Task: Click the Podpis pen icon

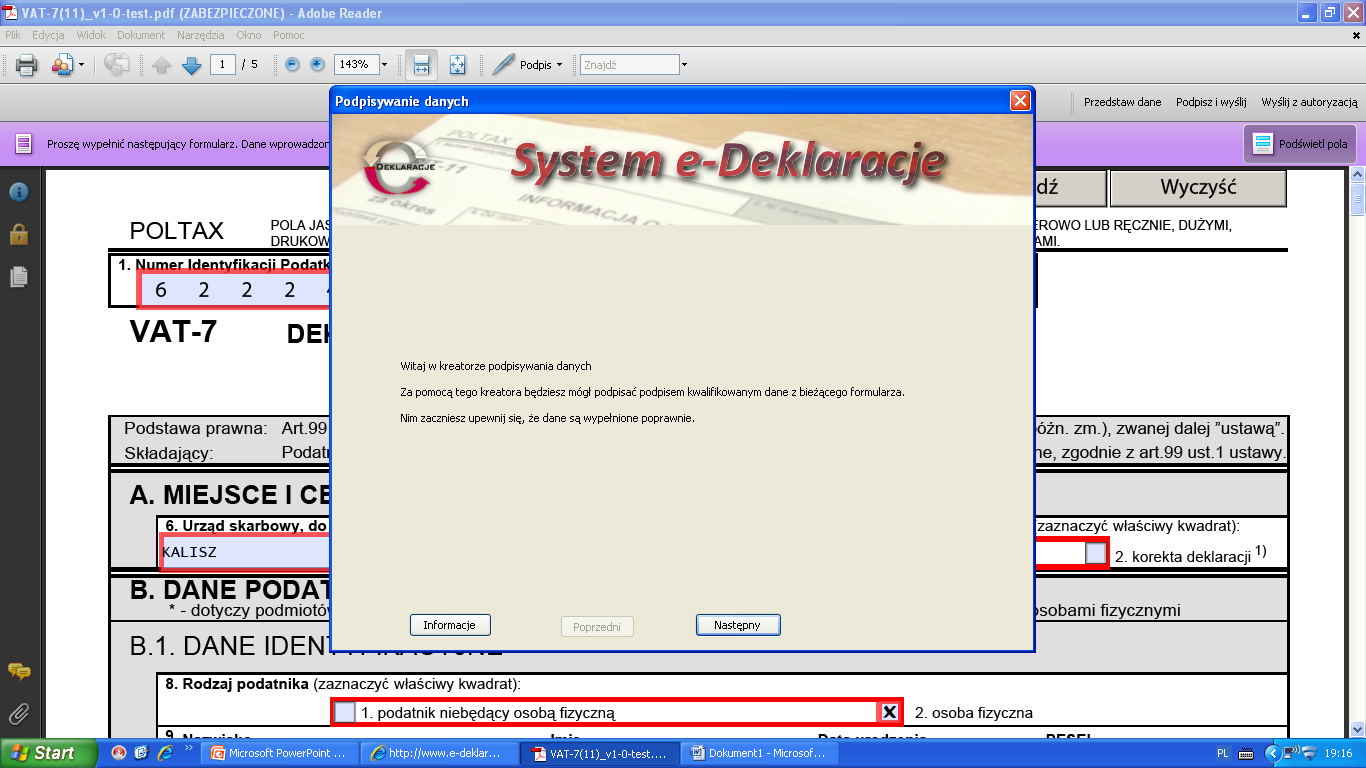Action: (x=504, y=65)
